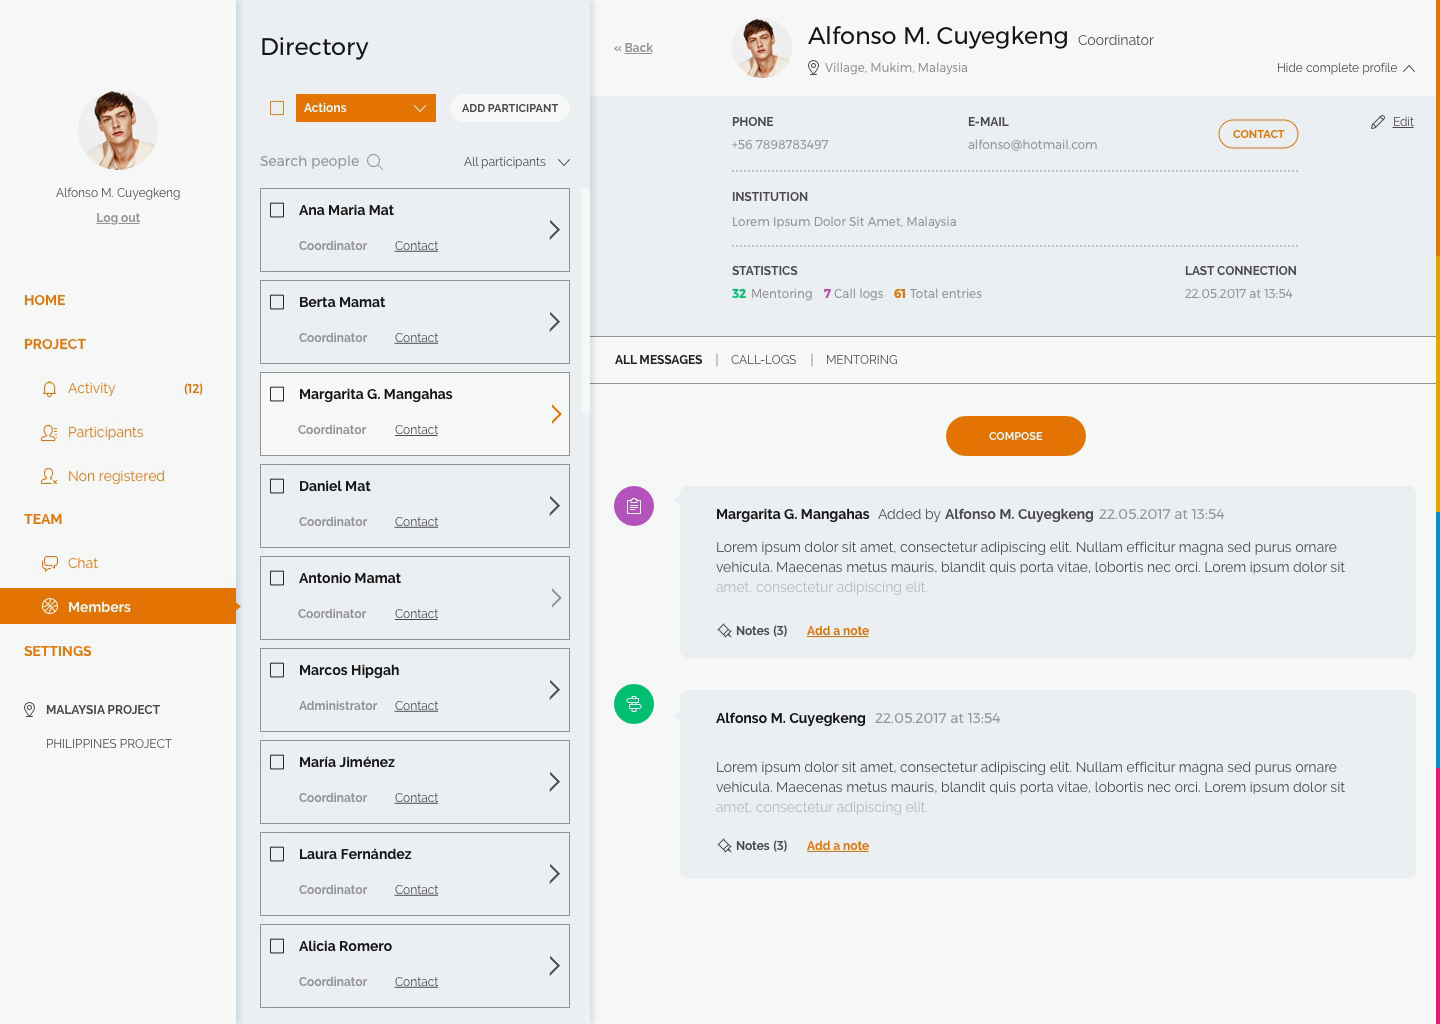The image size is (1440, 1024).
Task: Check the Laura Fernández checkbox
Action: click(x=277, y=854)
